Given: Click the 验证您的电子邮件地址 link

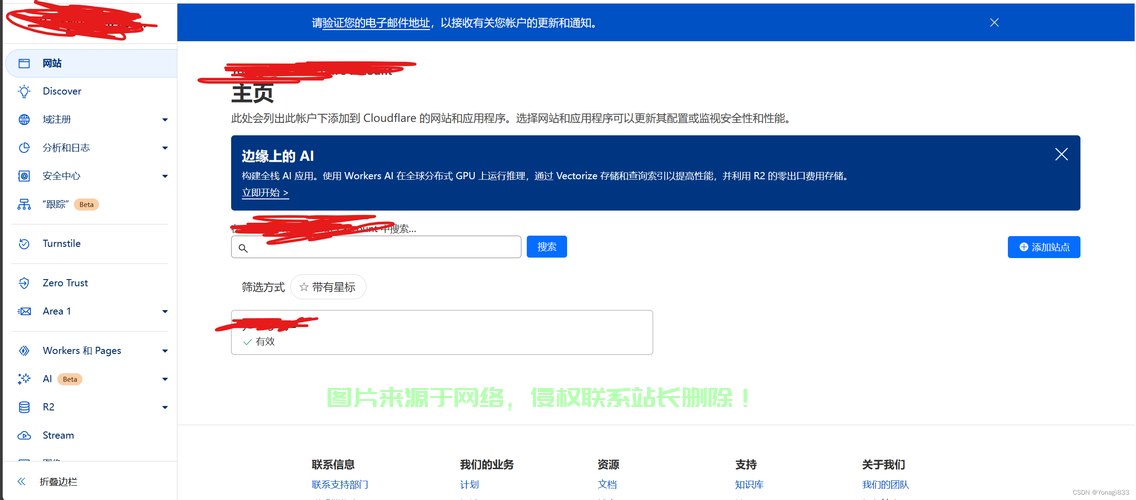Looking at the screenshot, I should coord(376,22).
